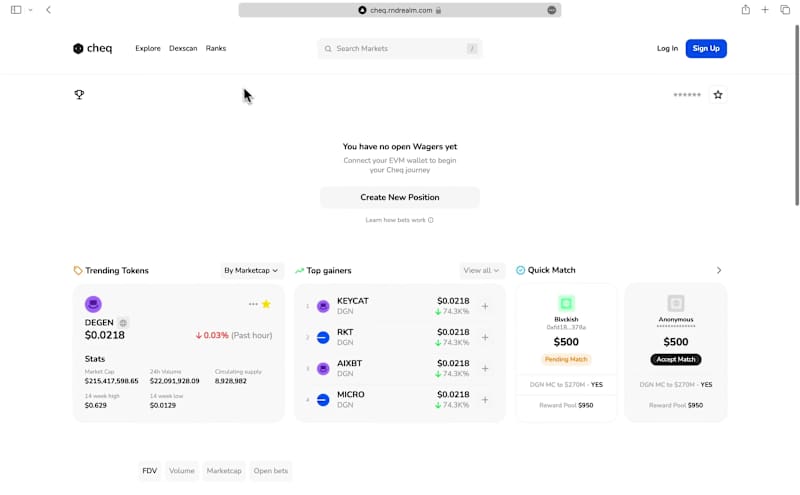
Task: Add MICRO with its plus icon
Action: point(485,400)
